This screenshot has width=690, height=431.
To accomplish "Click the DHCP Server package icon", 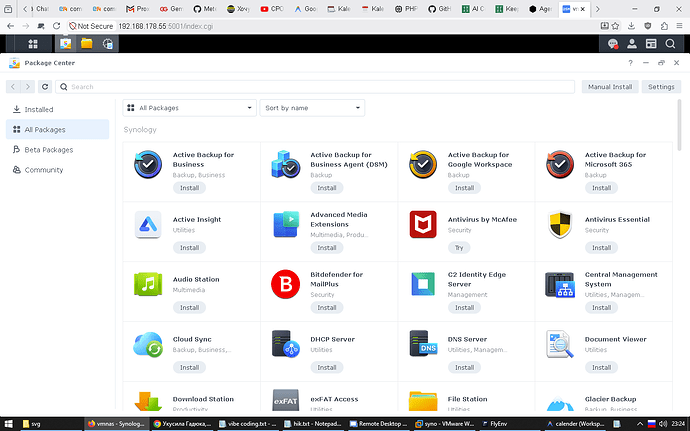I will coord(286,344).
